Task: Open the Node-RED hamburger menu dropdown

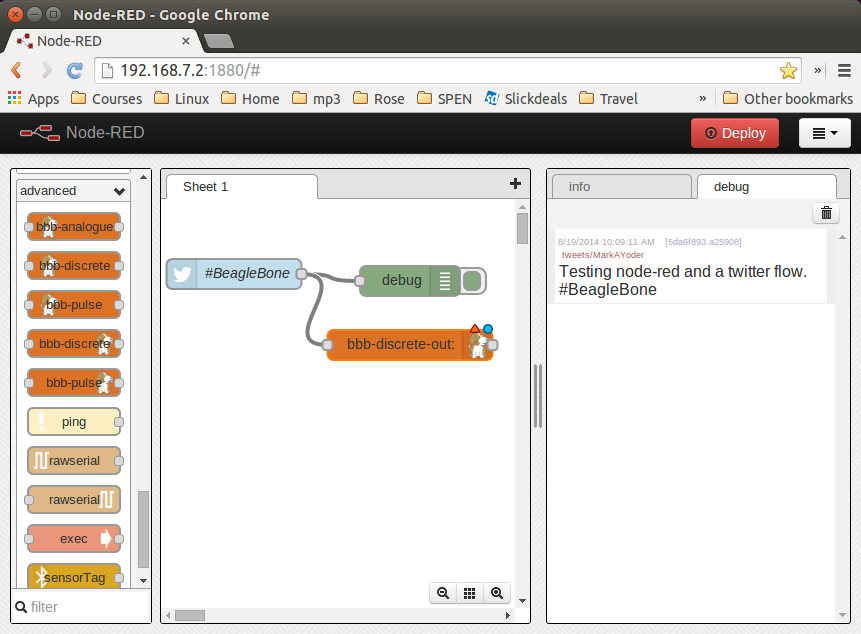Action: (824, 133)
